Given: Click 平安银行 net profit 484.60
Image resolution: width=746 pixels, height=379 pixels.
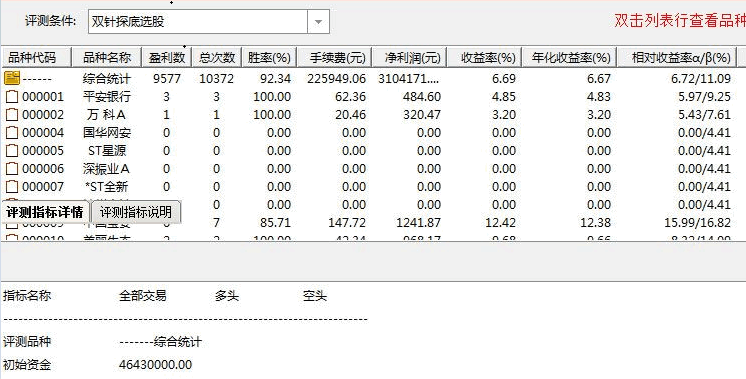Looking at the screenshot, I should tap(422, 97).
